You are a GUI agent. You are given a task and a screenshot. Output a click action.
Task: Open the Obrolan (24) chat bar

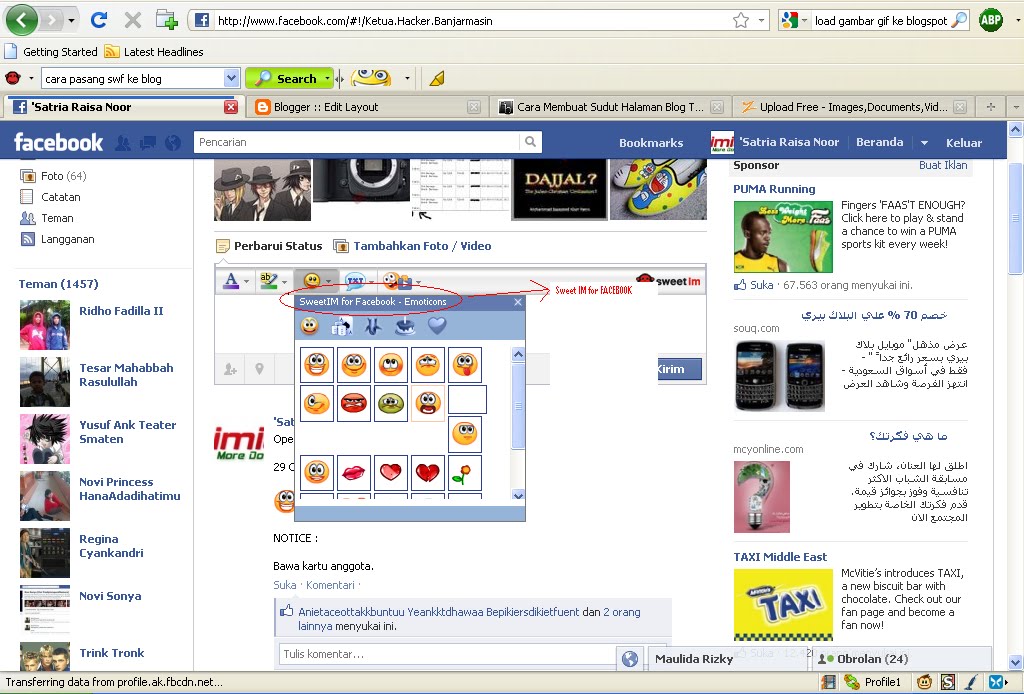click(x=901, y=659)
